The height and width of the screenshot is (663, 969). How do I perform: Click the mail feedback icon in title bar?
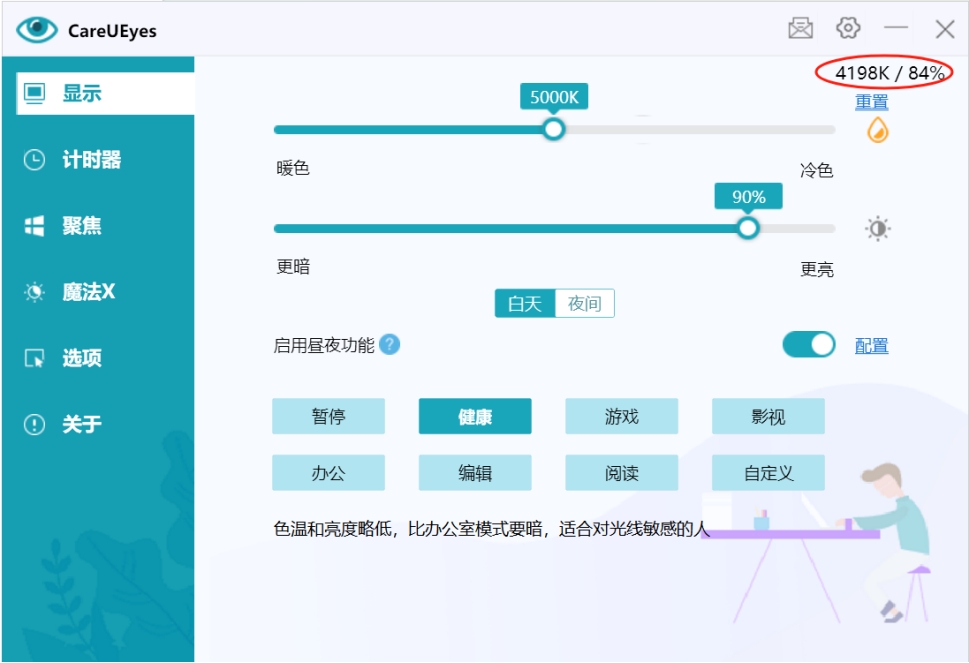pyautogui.click(x=801, y=29)
